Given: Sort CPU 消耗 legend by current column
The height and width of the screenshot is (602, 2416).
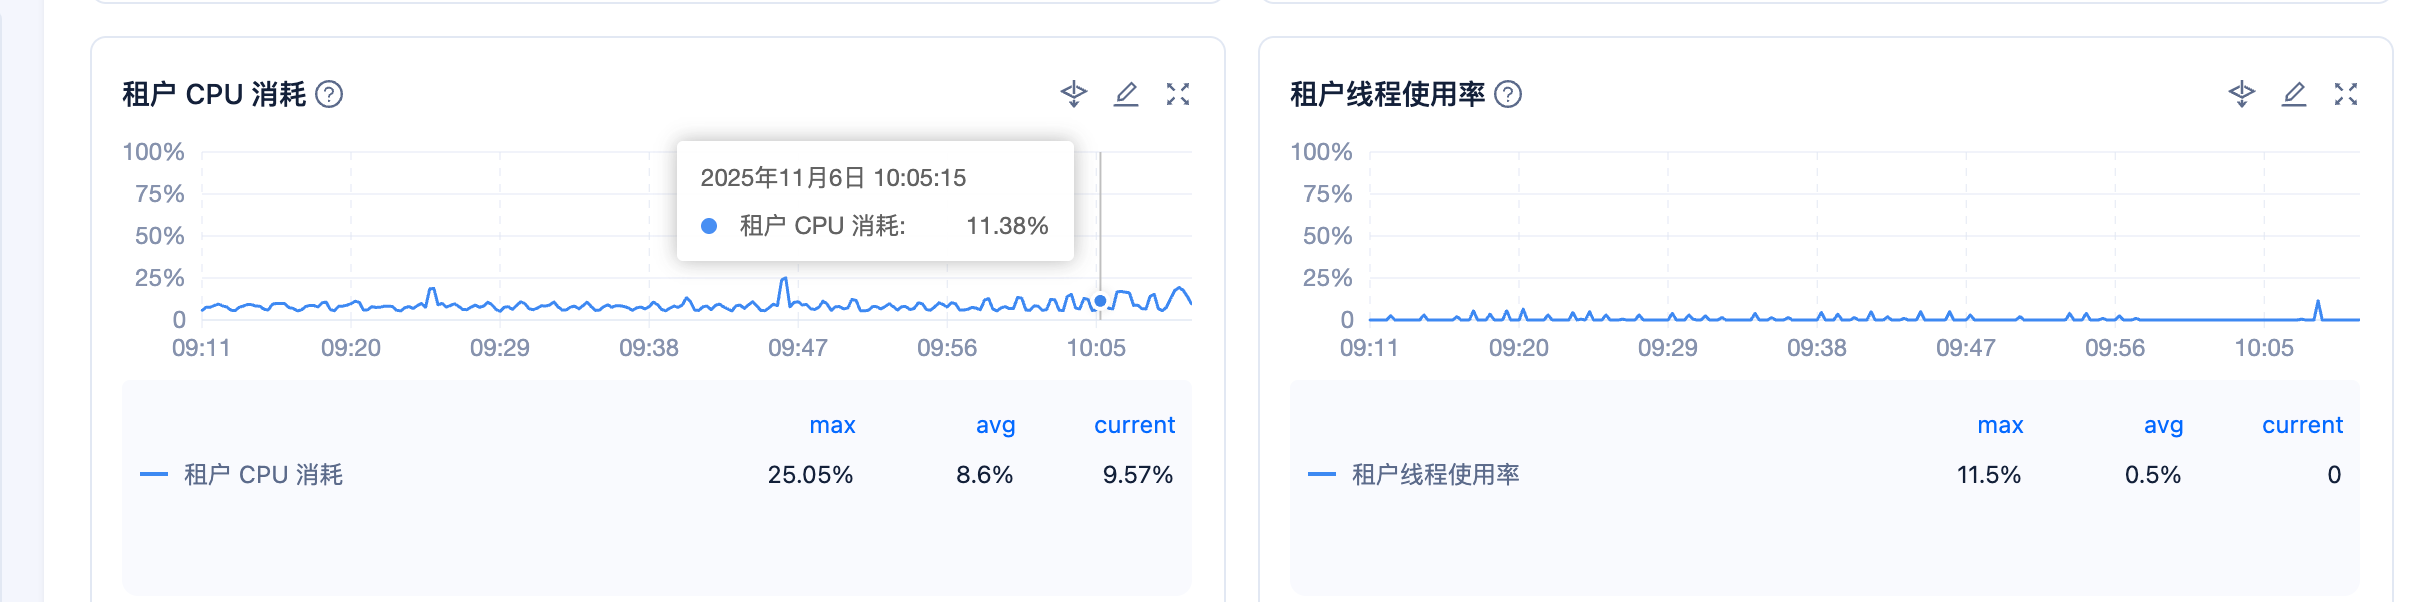Looking at the screenshot, I should coord(1134,425).
